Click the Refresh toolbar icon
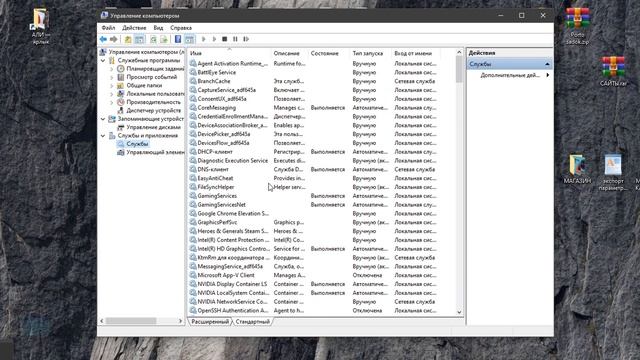 [153, 39]
